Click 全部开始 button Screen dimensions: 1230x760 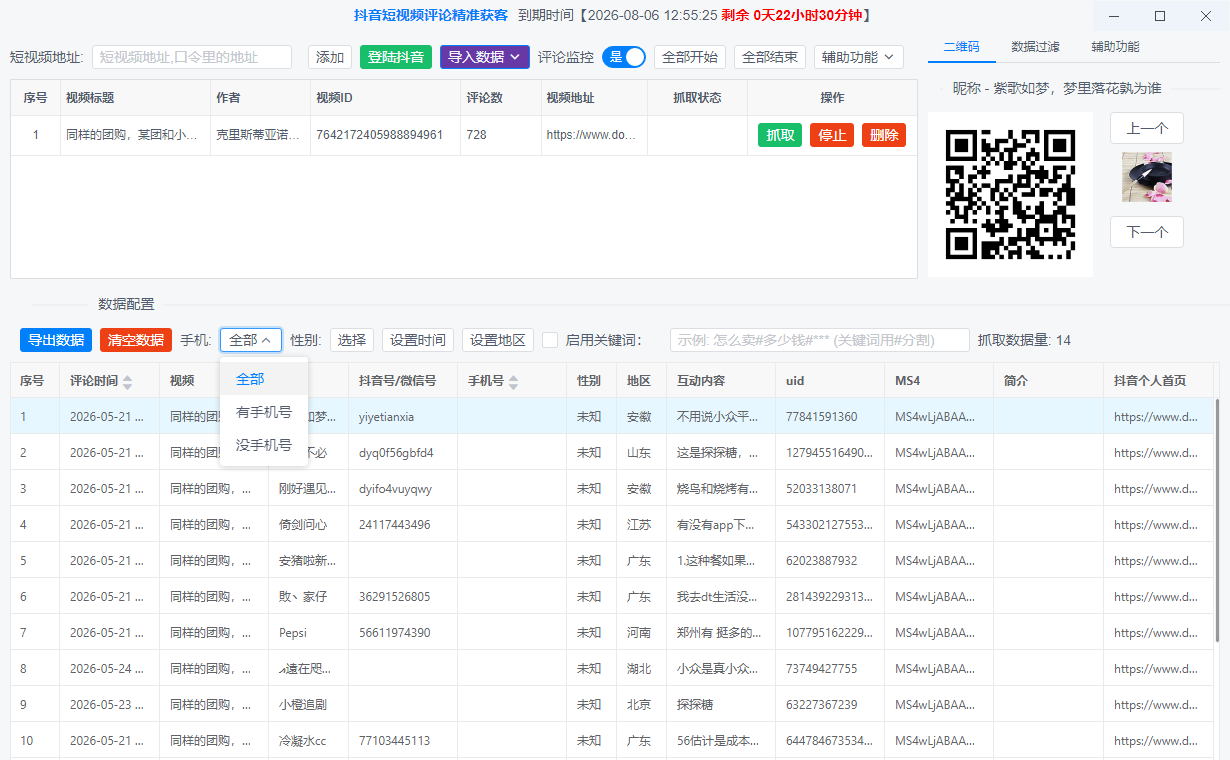[x=690, y=57]
